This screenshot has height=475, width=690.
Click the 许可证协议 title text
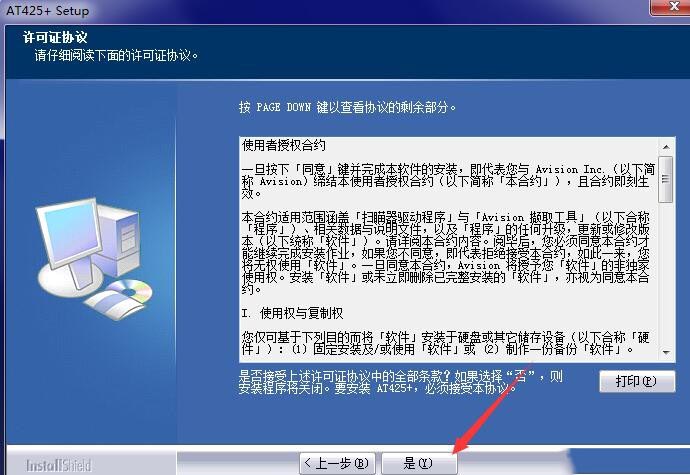[55, 37]
